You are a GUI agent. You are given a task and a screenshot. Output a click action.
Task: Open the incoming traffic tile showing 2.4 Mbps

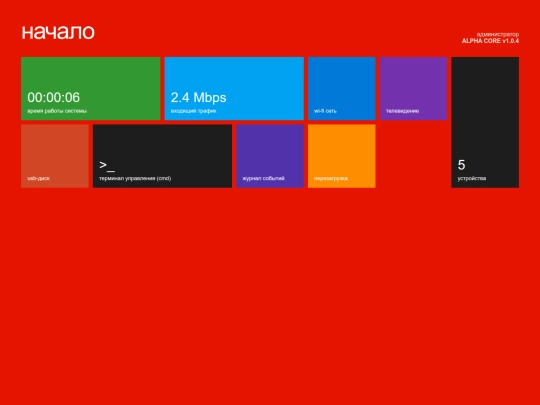(234, 89)
